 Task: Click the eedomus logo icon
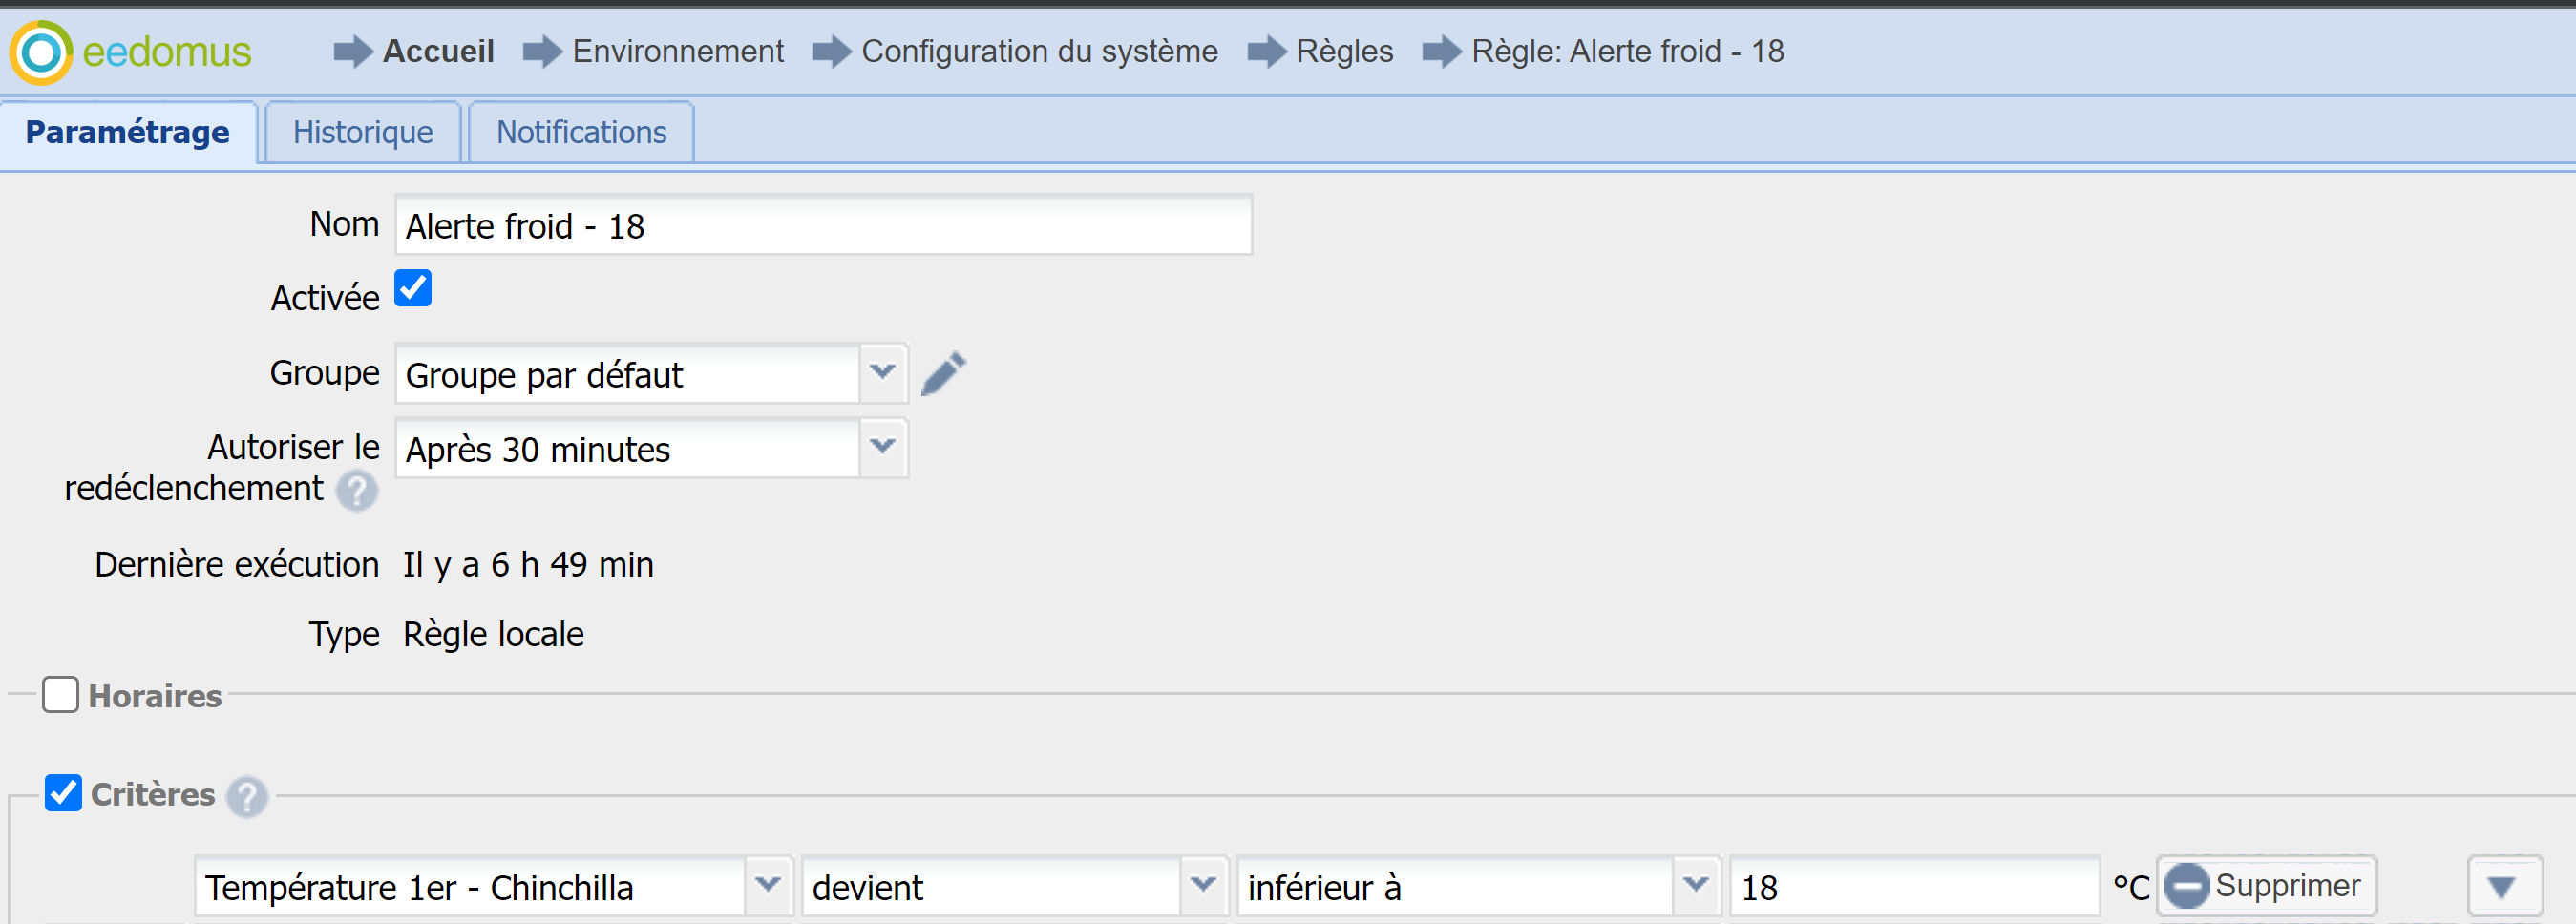click(41, 52)
